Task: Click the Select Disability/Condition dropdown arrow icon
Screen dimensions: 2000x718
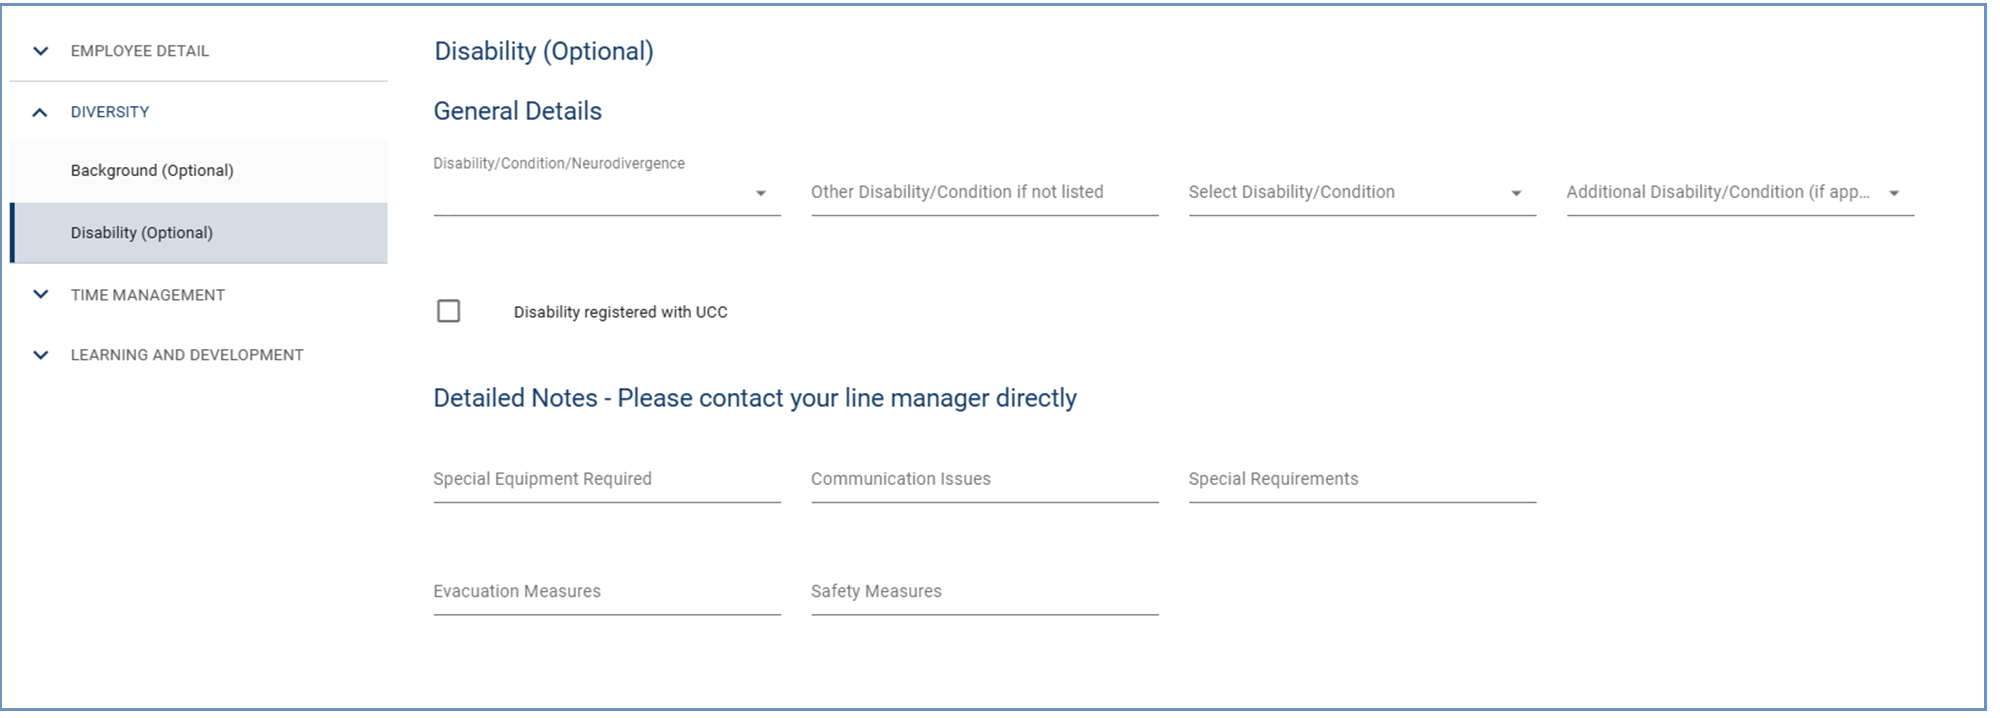Action: (1517, 192)
